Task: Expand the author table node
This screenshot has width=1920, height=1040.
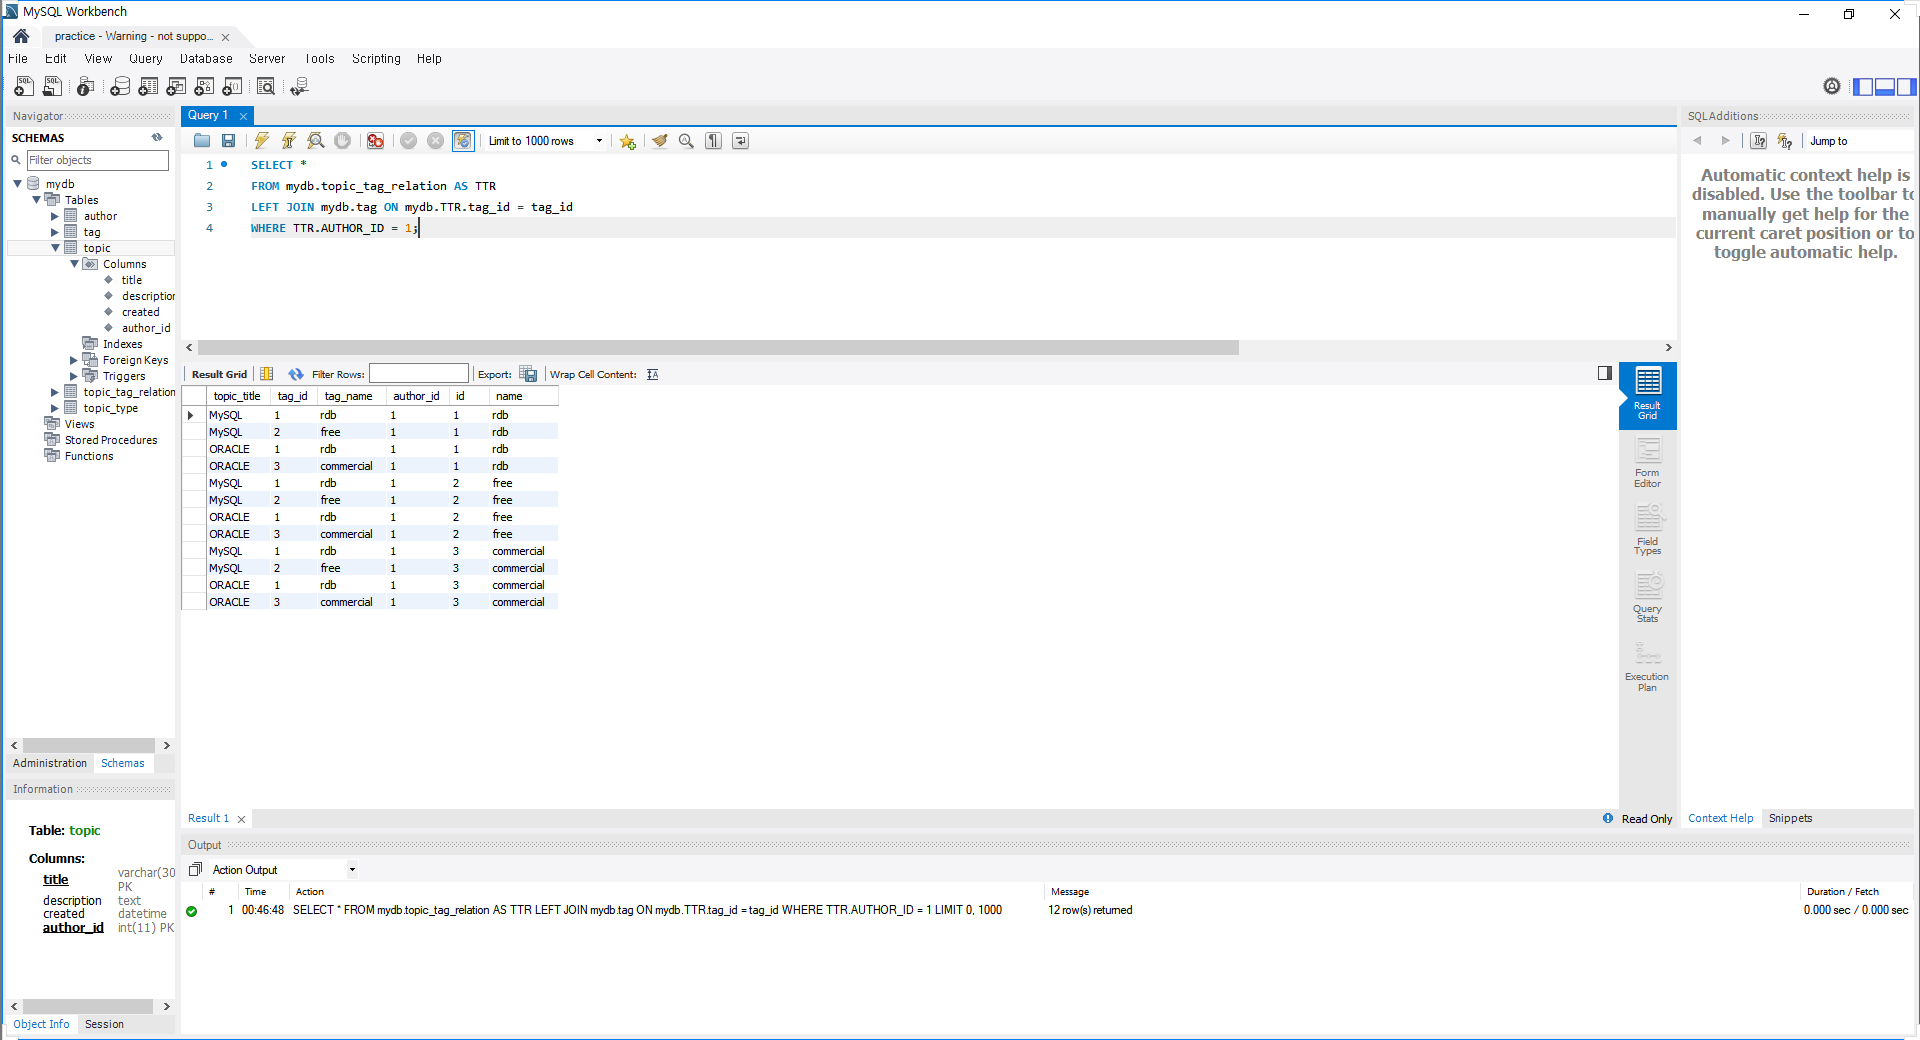Action: point(55,216)
